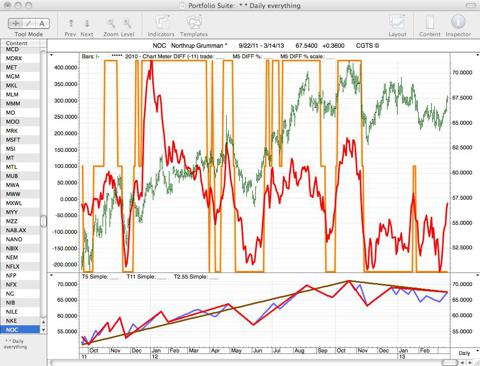Viewport: 480px width, 366px height.
Task: Select MDRX in the symbol list
Action: click(20, 58)
